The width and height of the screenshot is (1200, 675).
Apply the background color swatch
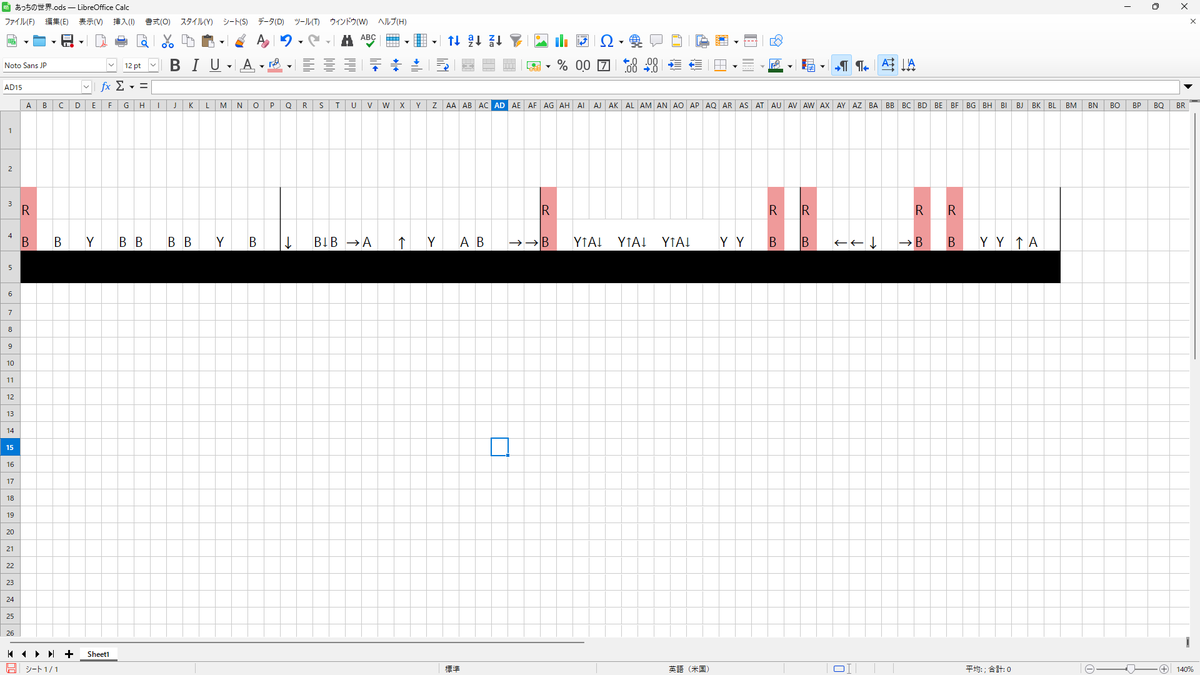(x=274, y=65)
